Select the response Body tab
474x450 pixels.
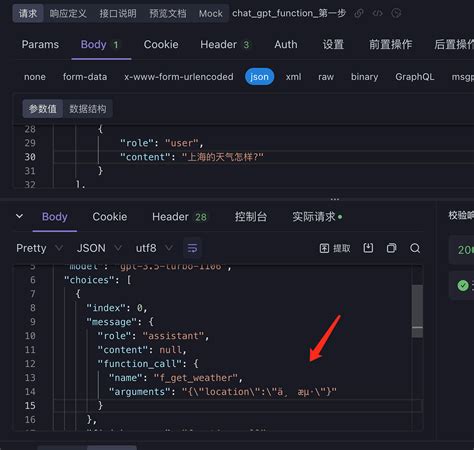pos(55,217)
